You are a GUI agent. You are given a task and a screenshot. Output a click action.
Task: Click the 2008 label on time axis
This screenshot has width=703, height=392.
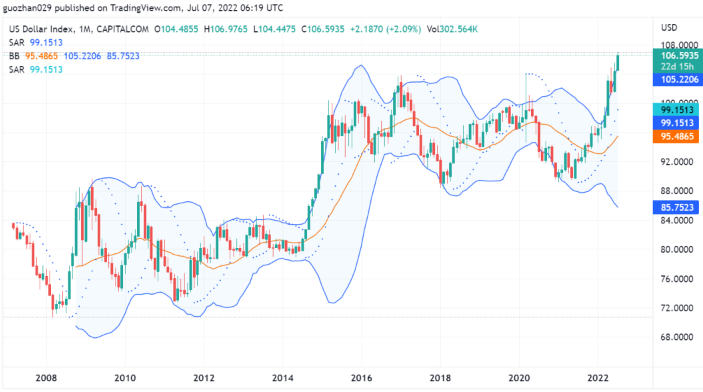(46, 378)
